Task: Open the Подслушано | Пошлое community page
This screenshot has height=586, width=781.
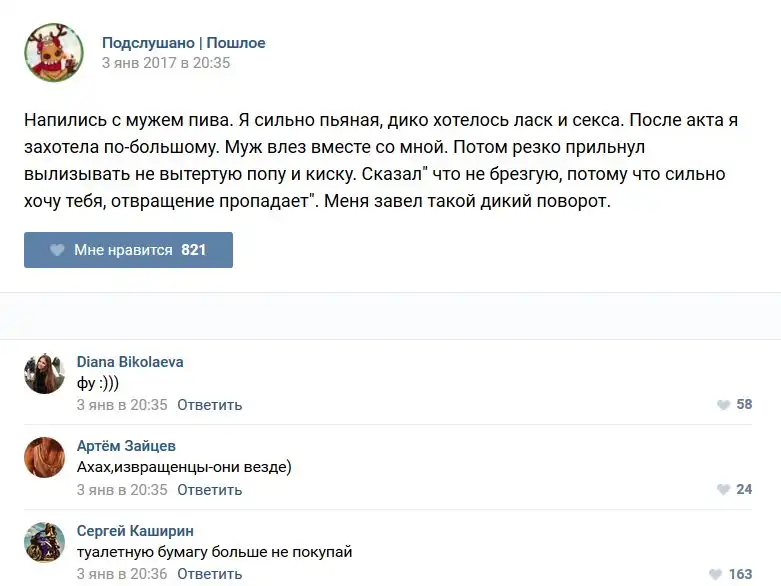Action: tap(184, 43)
